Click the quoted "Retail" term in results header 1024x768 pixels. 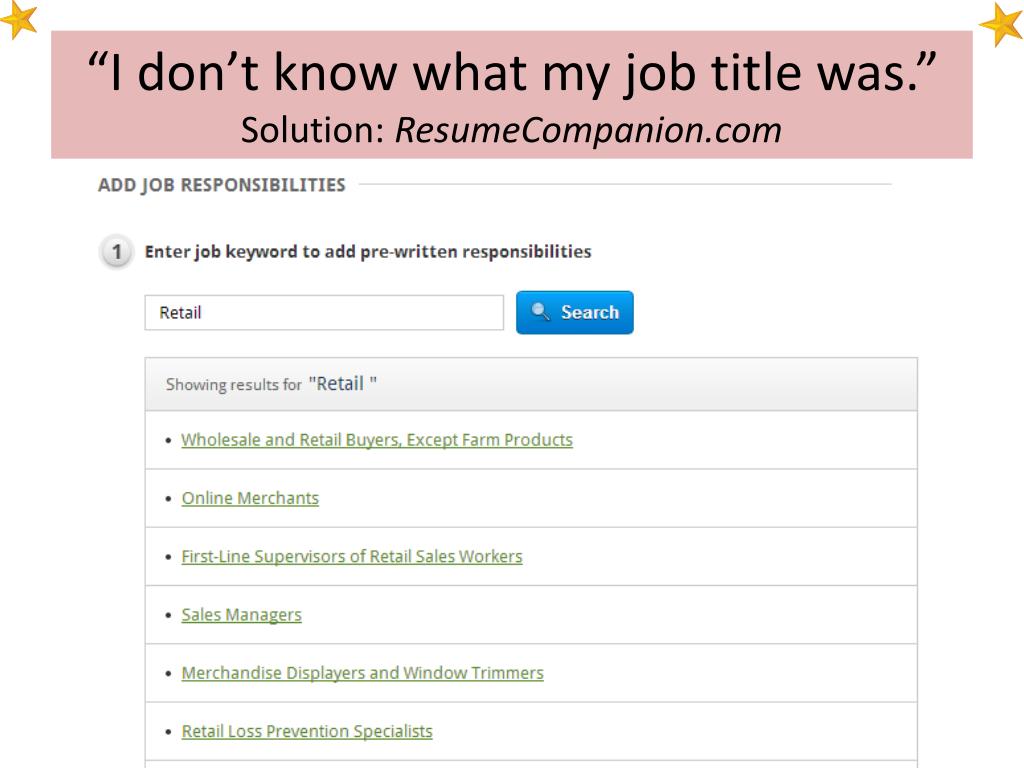pyautogui.click(x=342, y=383)
